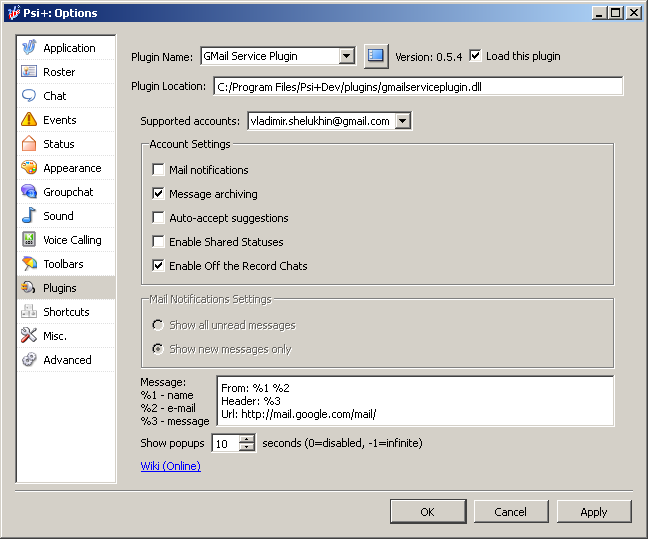Increase Show popups seconds with up arrow
Image resolution: width=648 pixels, height=539 pixels.
(247, 438)
